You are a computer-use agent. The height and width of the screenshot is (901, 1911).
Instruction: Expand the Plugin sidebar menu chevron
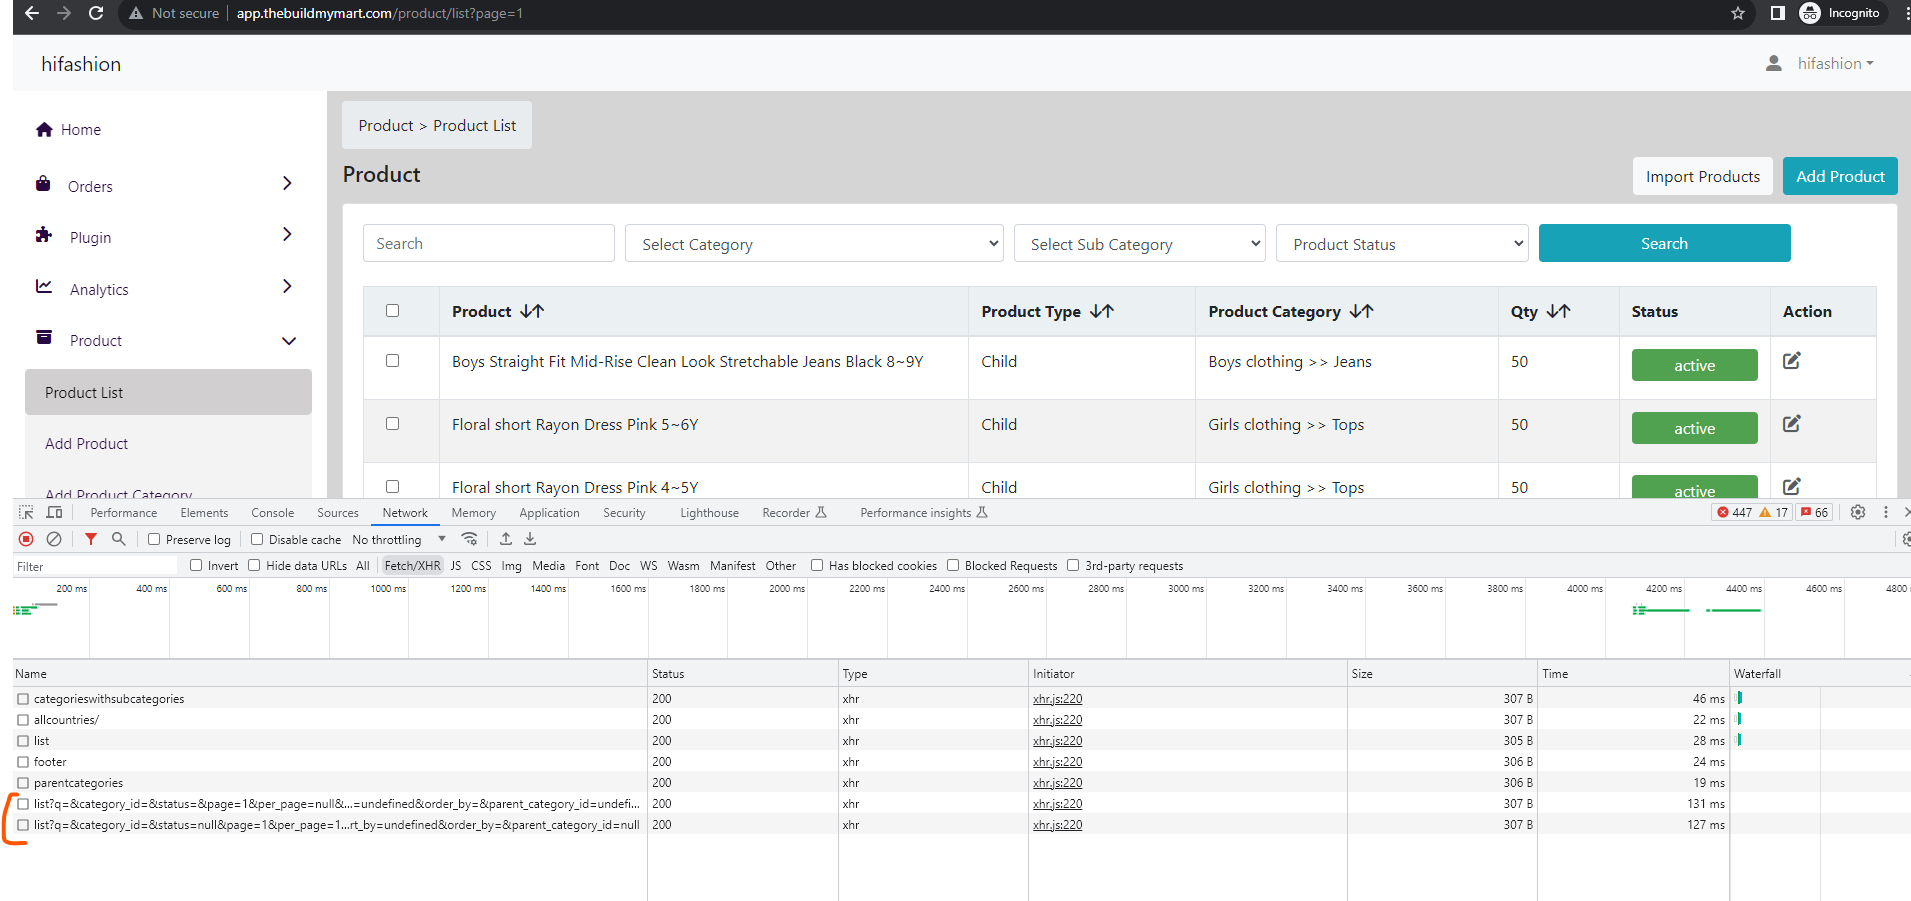point(287,234)
